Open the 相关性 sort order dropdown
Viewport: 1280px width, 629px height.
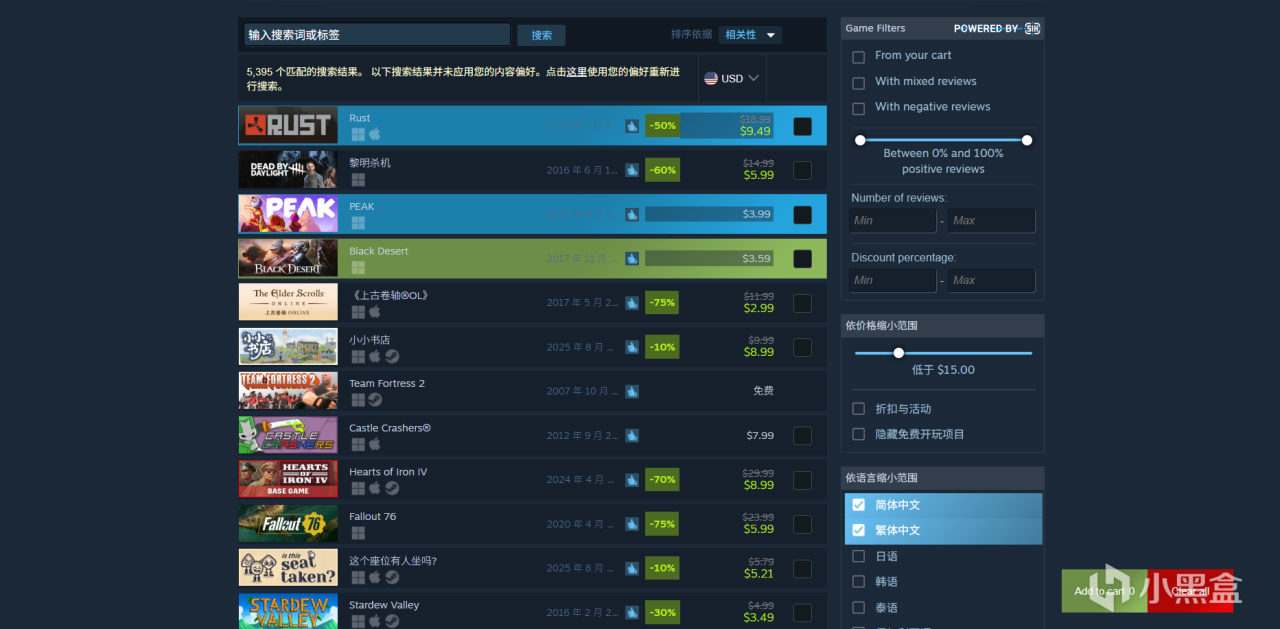coord(750,35)
